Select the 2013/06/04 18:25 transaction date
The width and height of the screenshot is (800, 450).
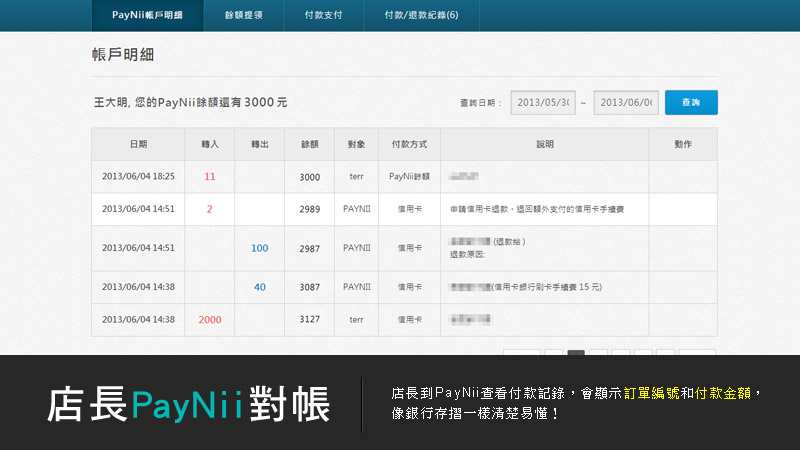[138, 176]
